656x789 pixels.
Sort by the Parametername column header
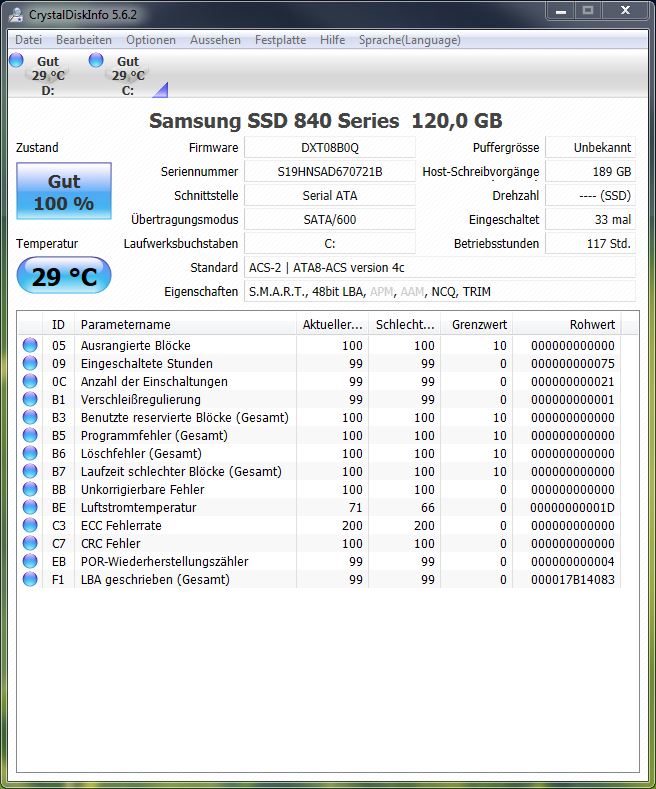click(x=185, y=325)
